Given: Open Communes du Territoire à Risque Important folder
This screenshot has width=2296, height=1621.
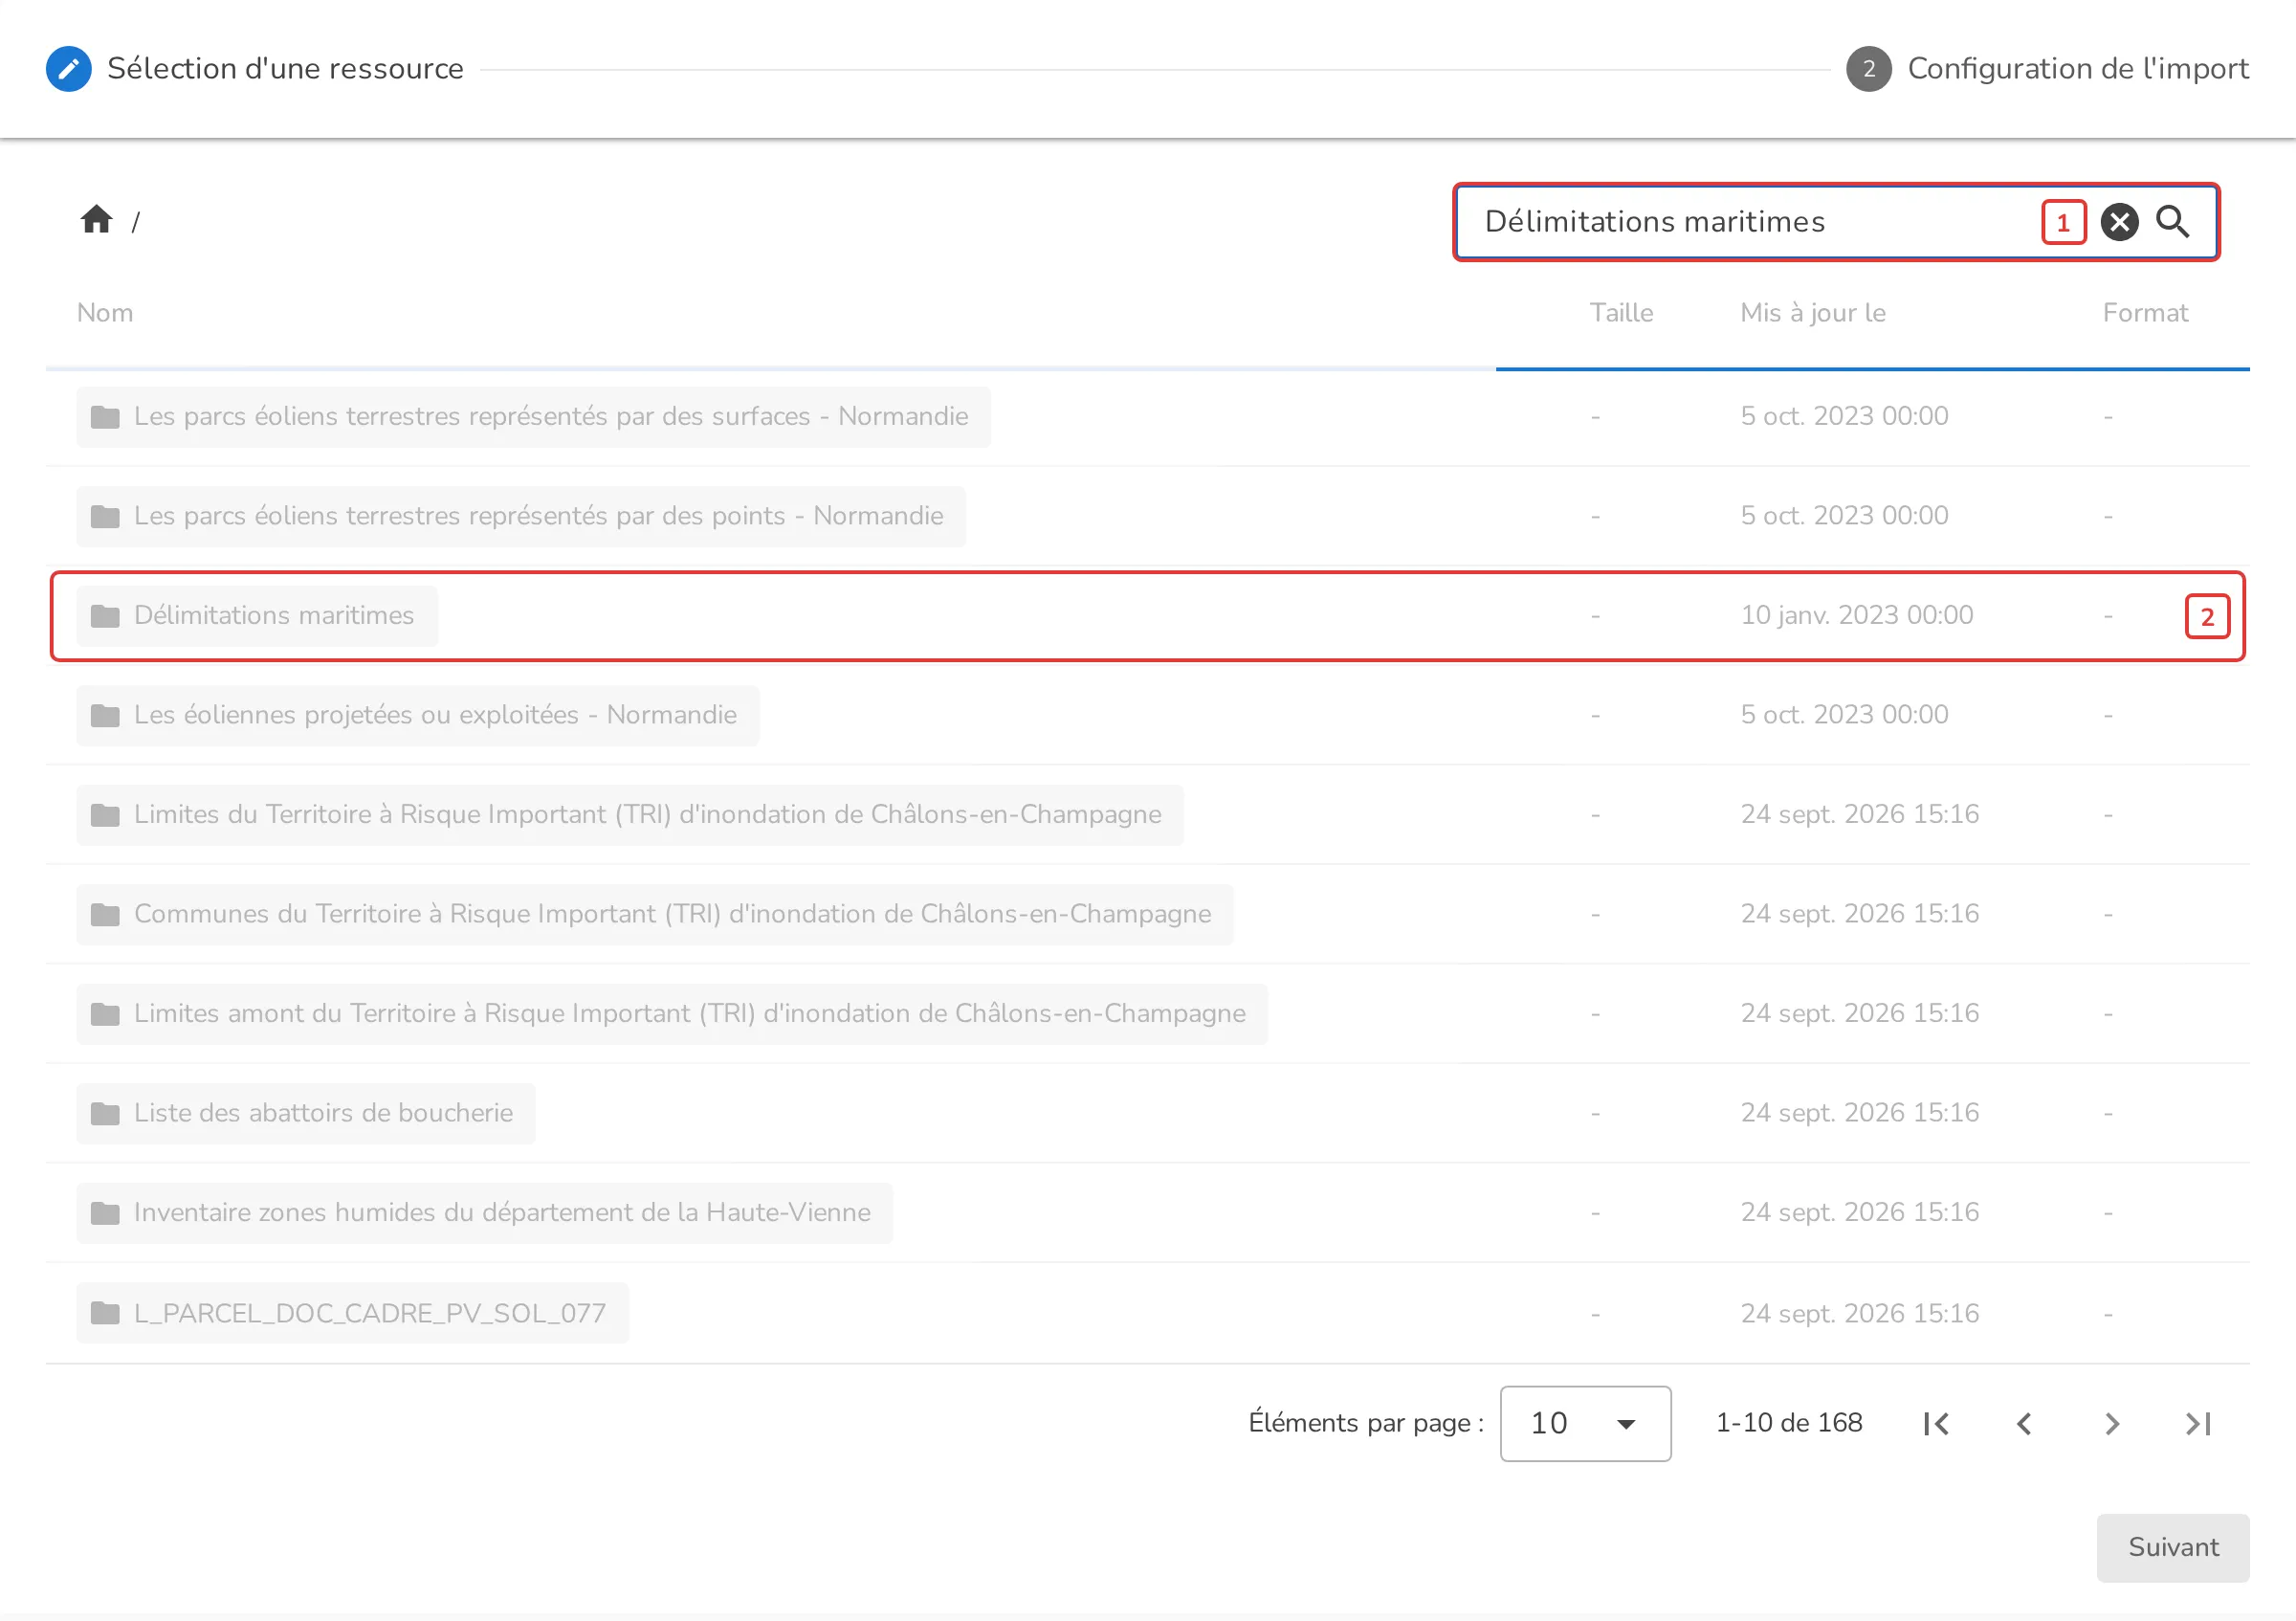Looking at the screenshot, I should [655, 915].
